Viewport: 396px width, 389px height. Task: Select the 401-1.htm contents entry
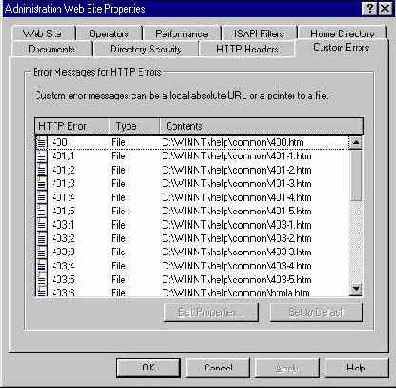[x=237, y=156]
